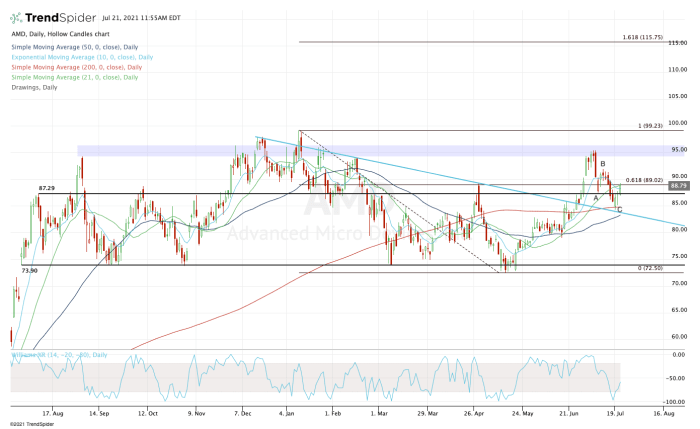Click the 0.00 Williams %R axis label
The image size is (700, 429).
(x=679, y=355)
